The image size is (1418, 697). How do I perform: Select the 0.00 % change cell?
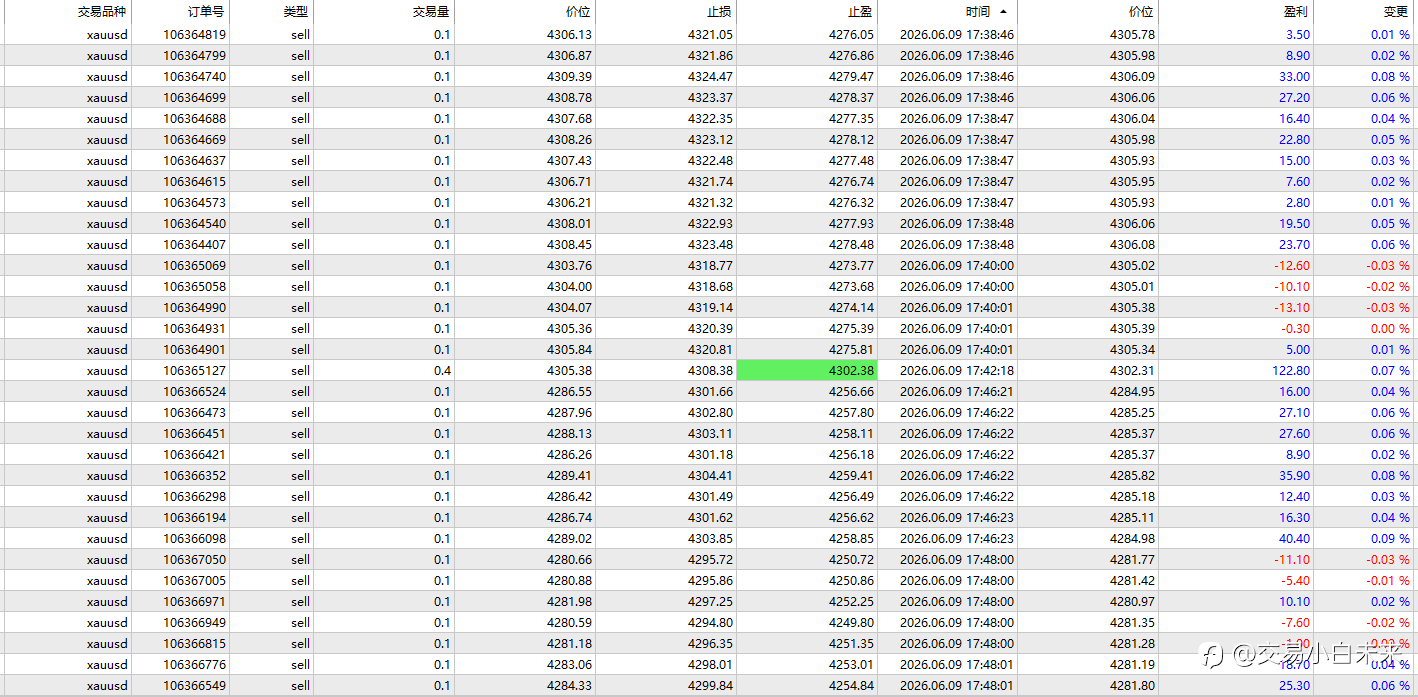point(1390,328)
